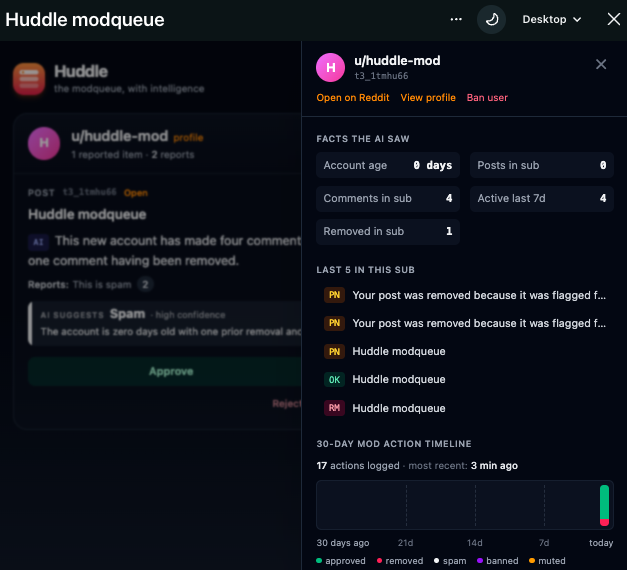This screenshot has width=627, height=570.
Task: Click the Approve button
Action: [165, 372]
